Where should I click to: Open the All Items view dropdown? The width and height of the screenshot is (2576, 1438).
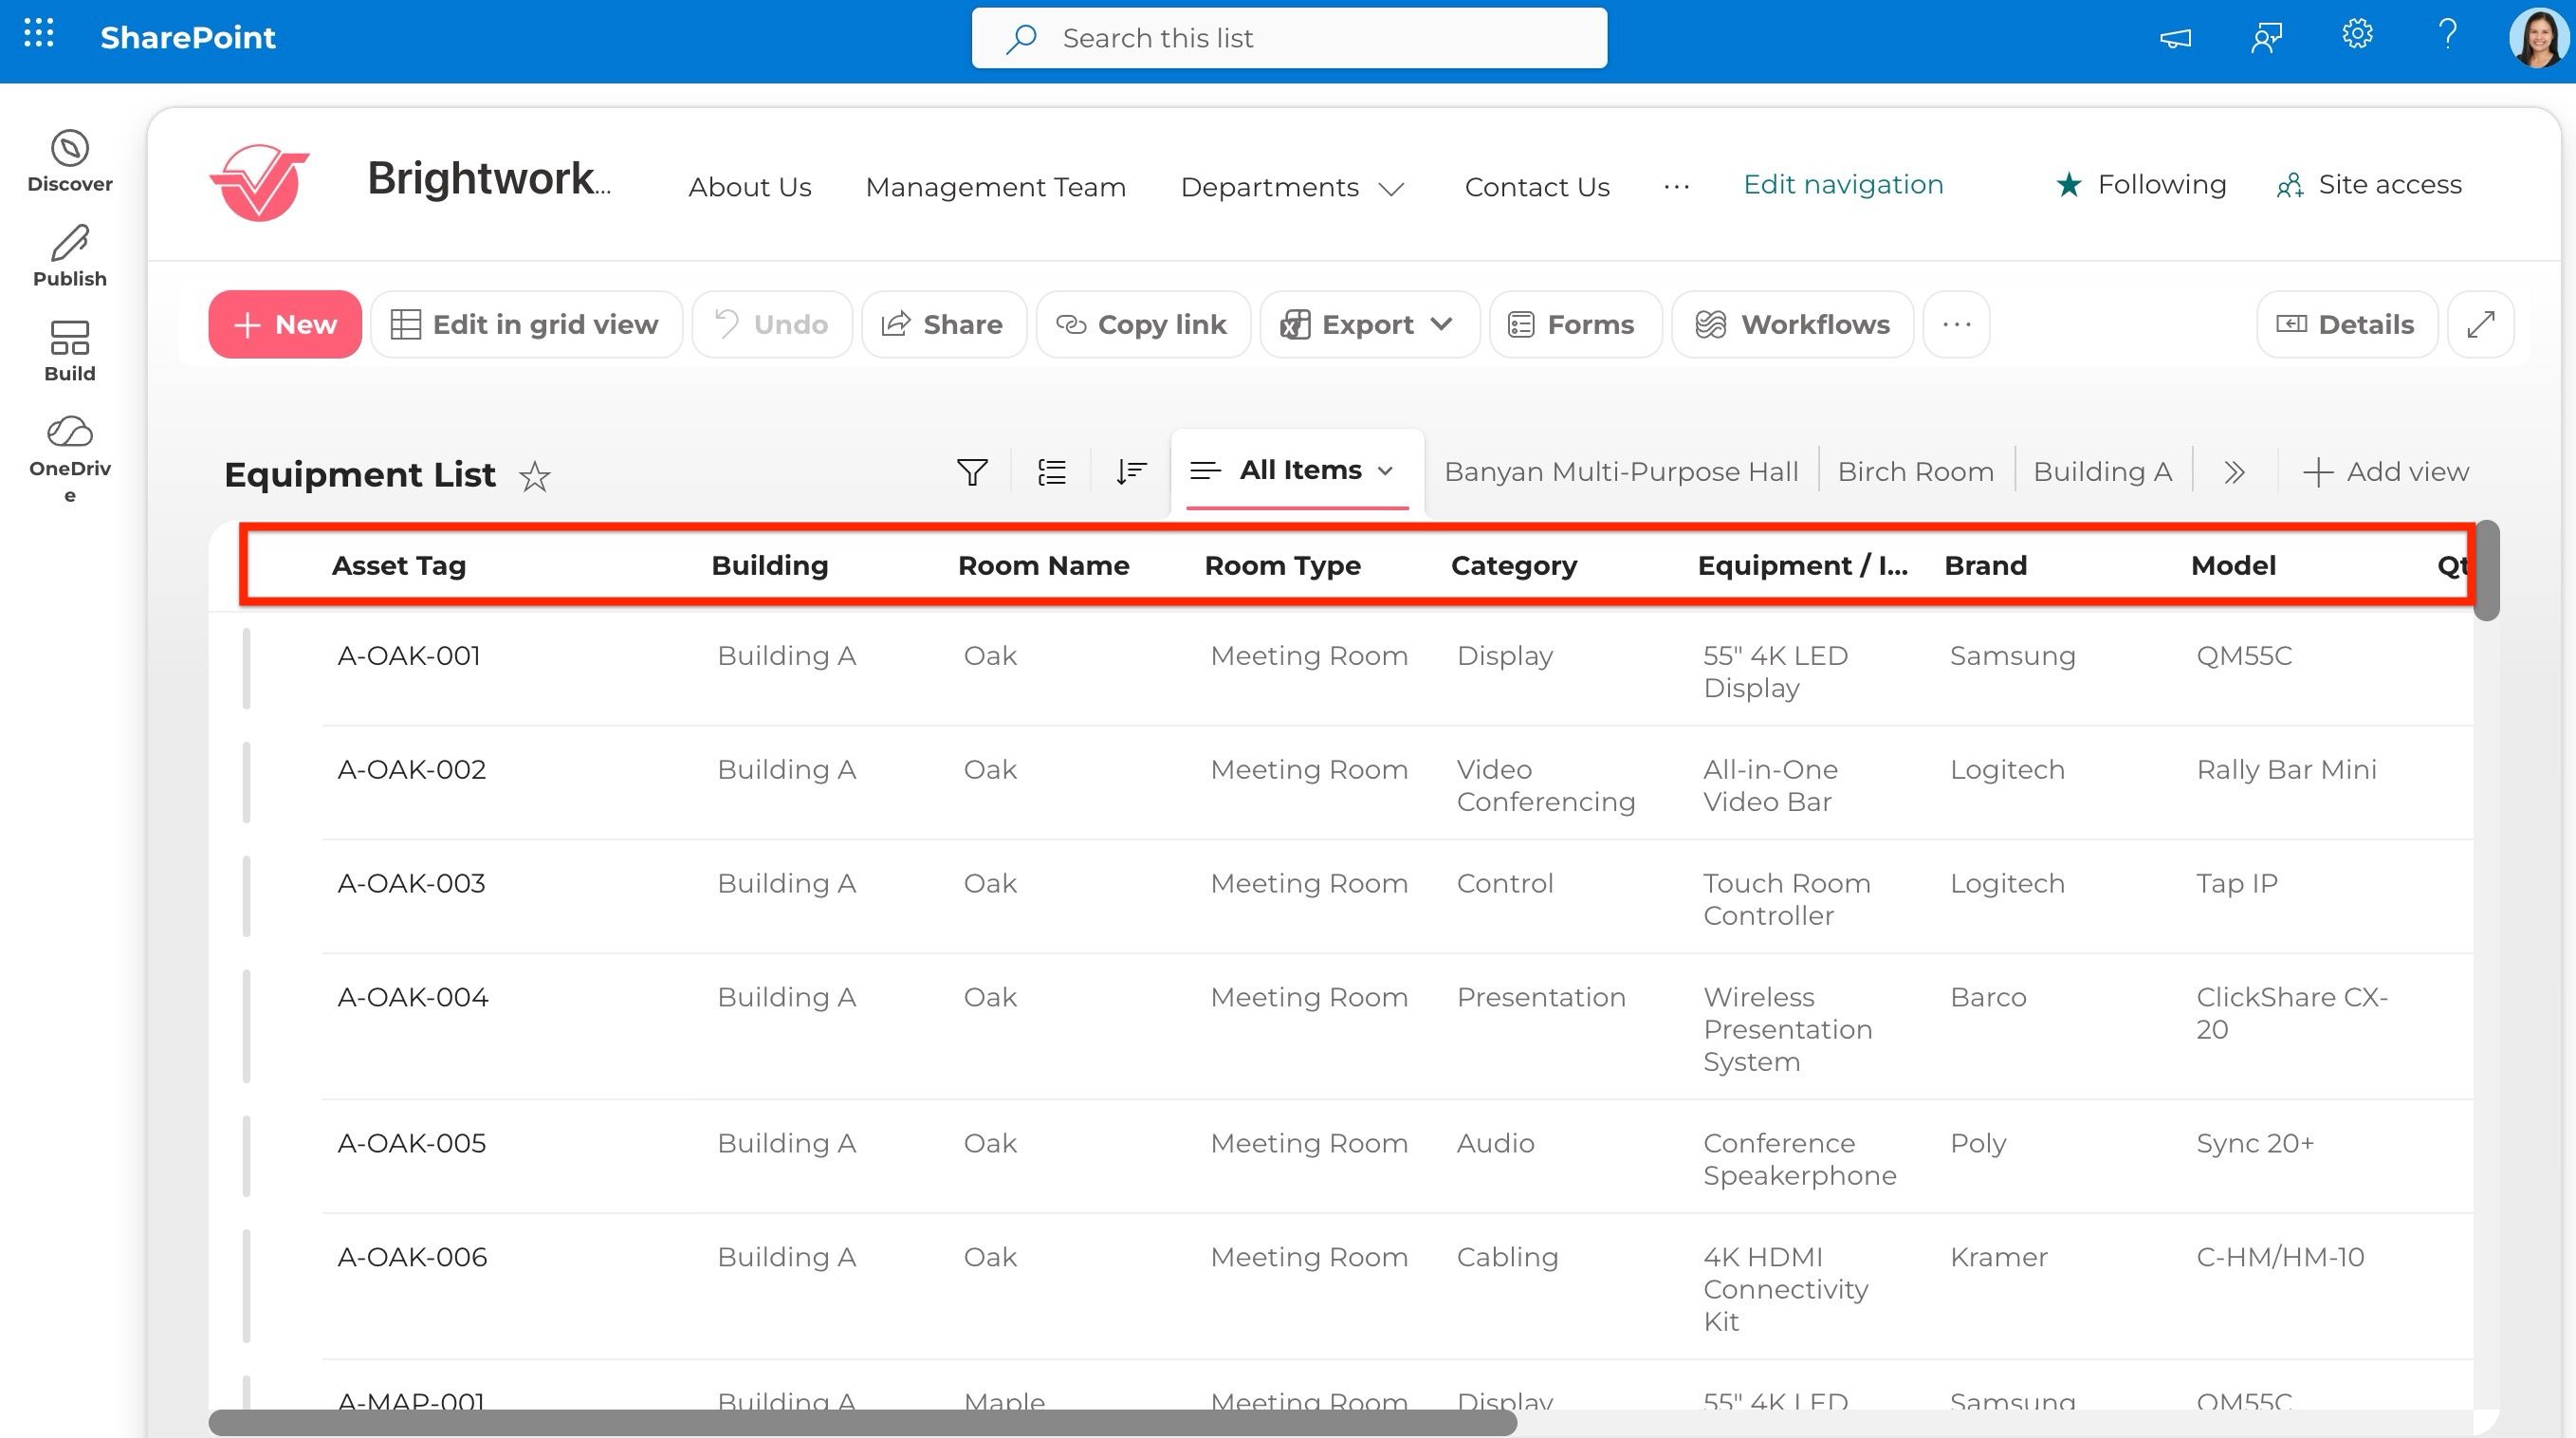[1297, 470]
